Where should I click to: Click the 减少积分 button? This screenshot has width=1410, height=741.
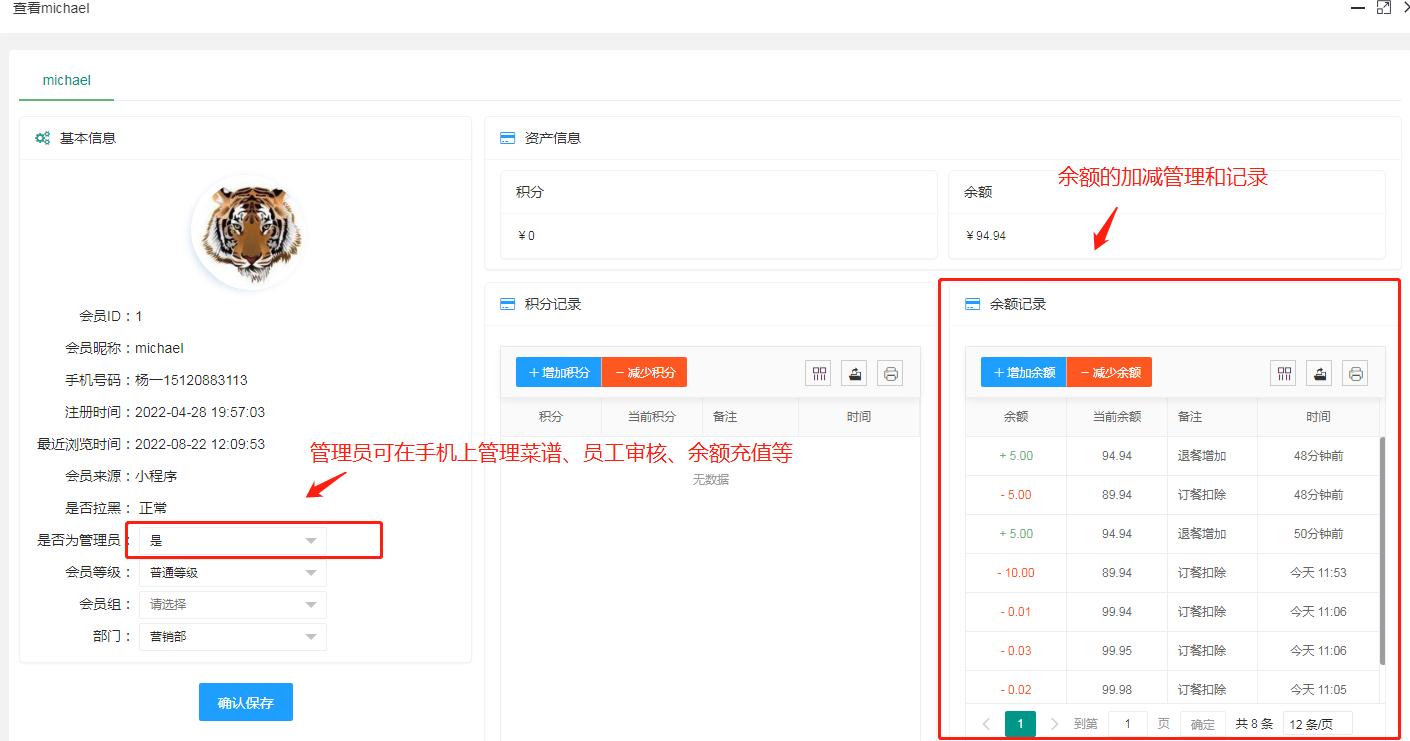[x=645, y=373]
